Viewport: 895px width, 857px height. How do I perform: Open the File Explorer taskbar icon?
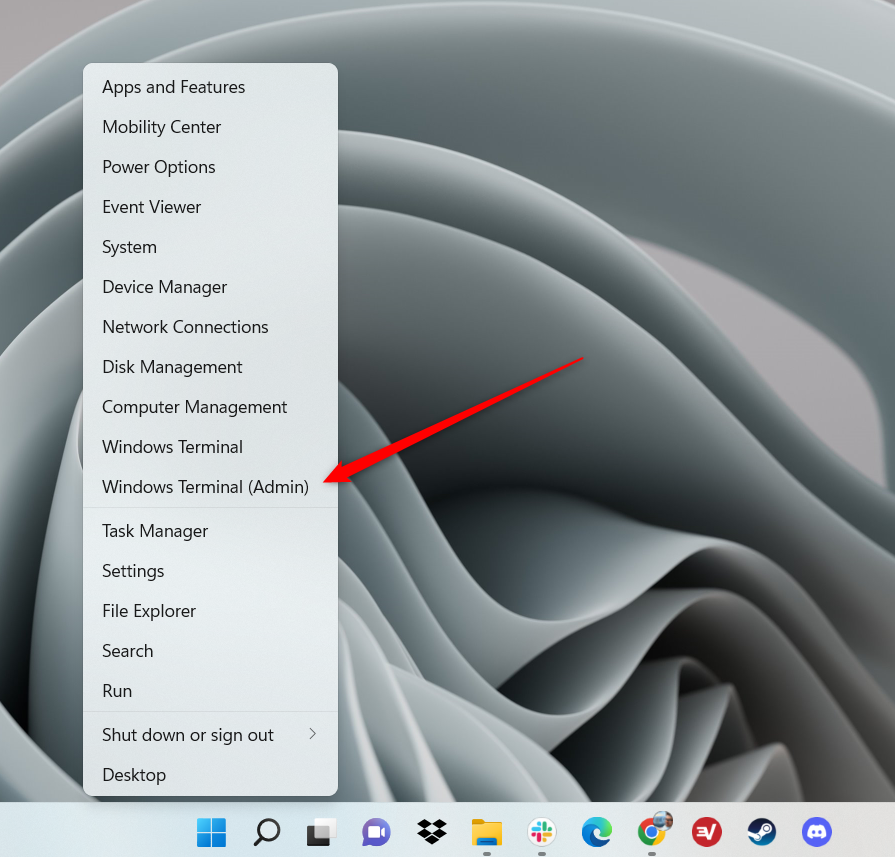click(x=487, y=831)
